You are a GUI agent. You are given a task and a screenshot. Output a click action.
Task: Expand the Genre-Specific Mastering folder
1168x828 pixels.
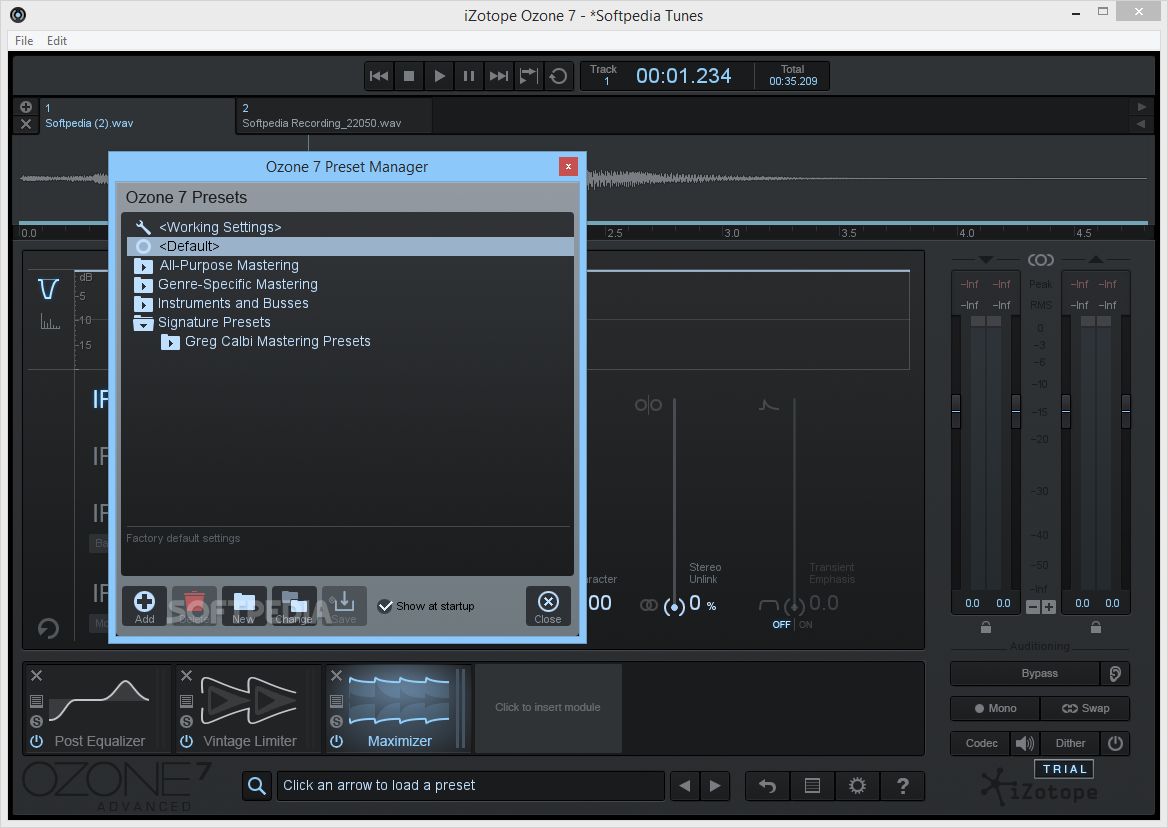[x=143, y=285]
